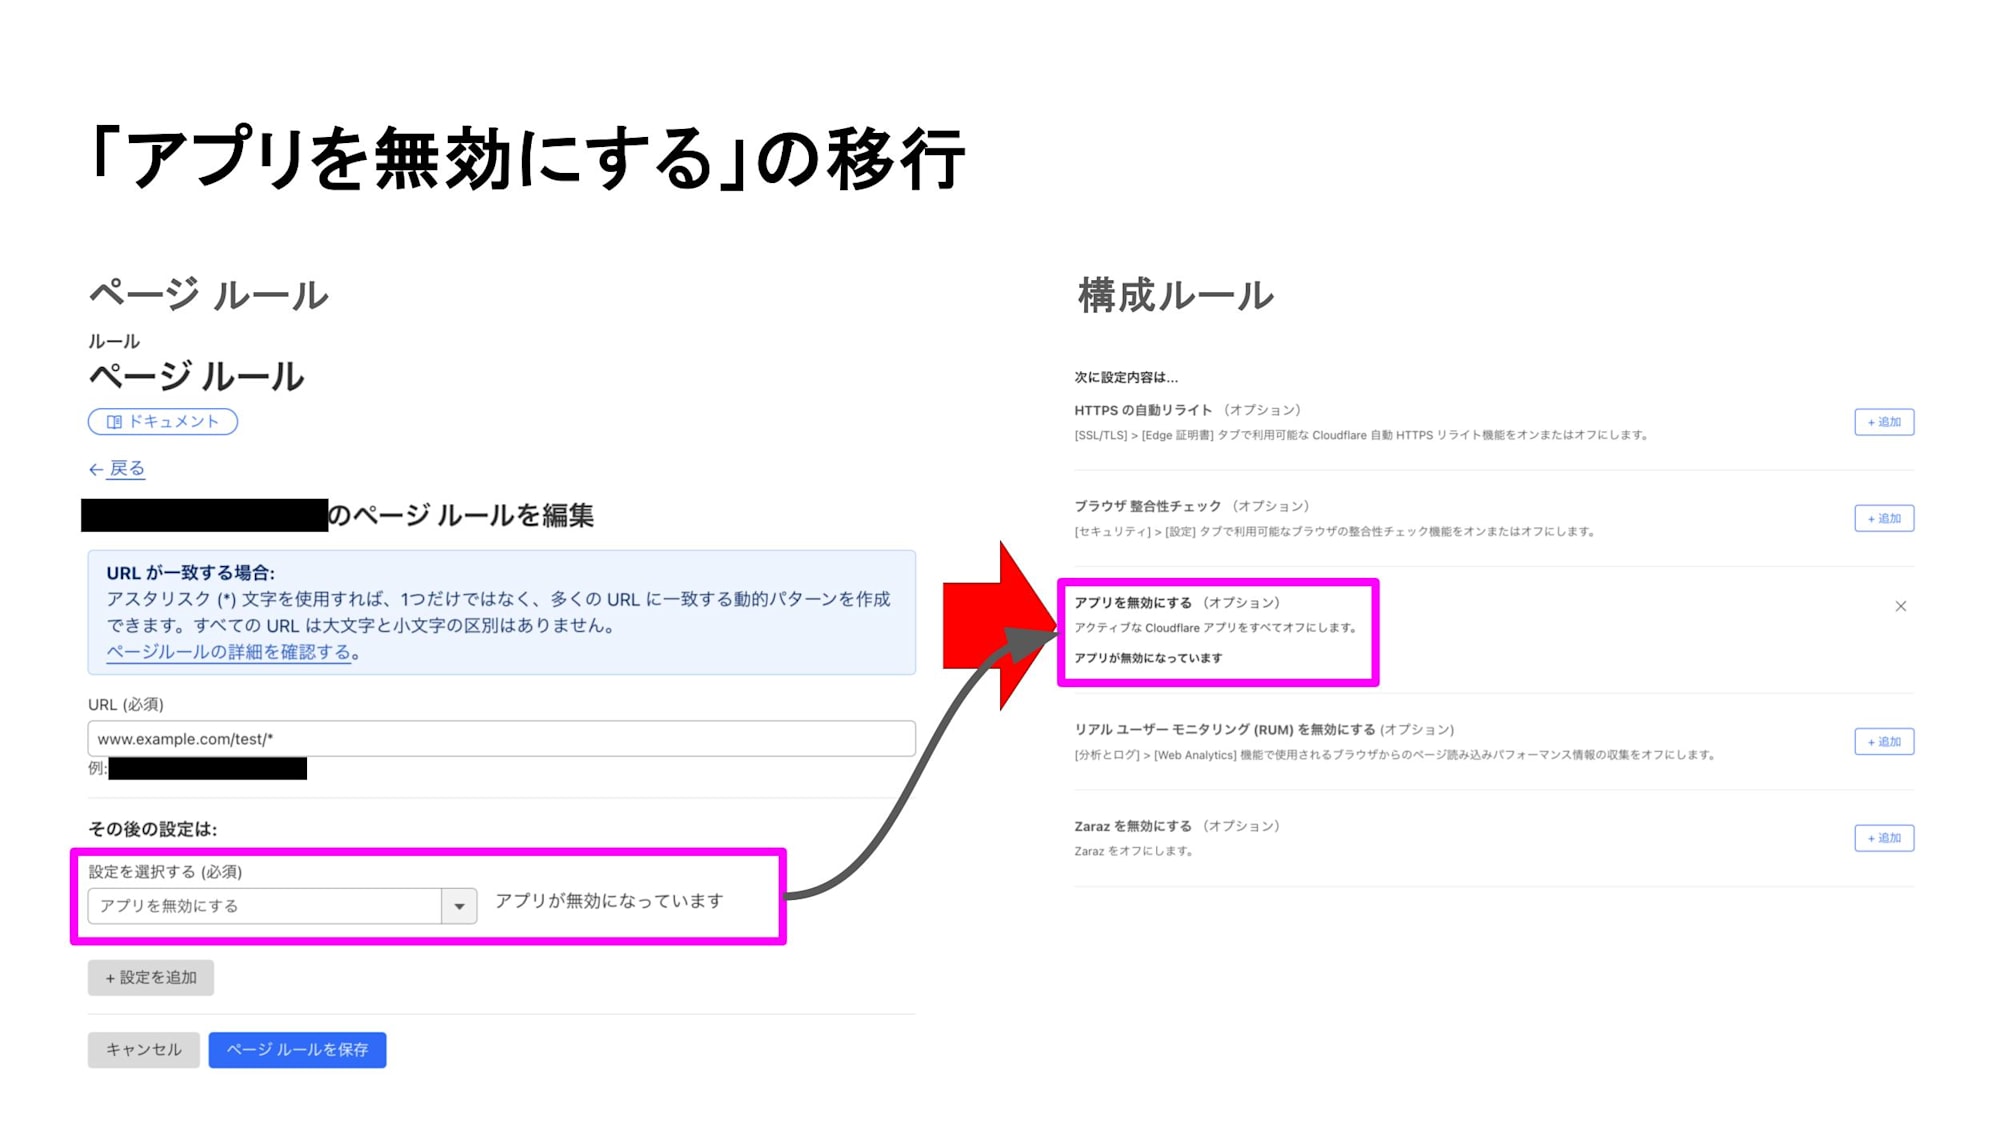Click the その後の設定は: label
The width and height of the screenshot is (2000, 1125).
click(152, 829)
